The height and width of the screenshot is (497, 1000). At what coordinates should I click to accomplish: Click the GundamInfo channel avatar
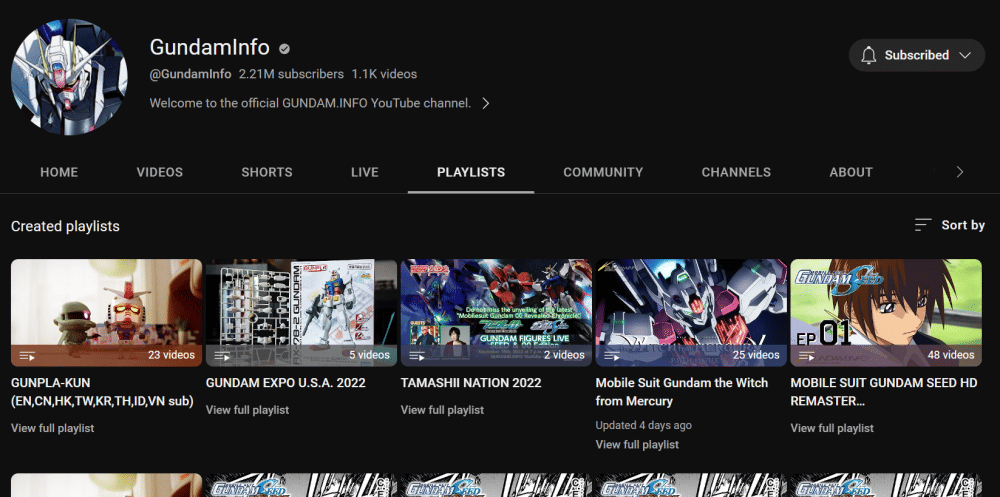[70, 77]
